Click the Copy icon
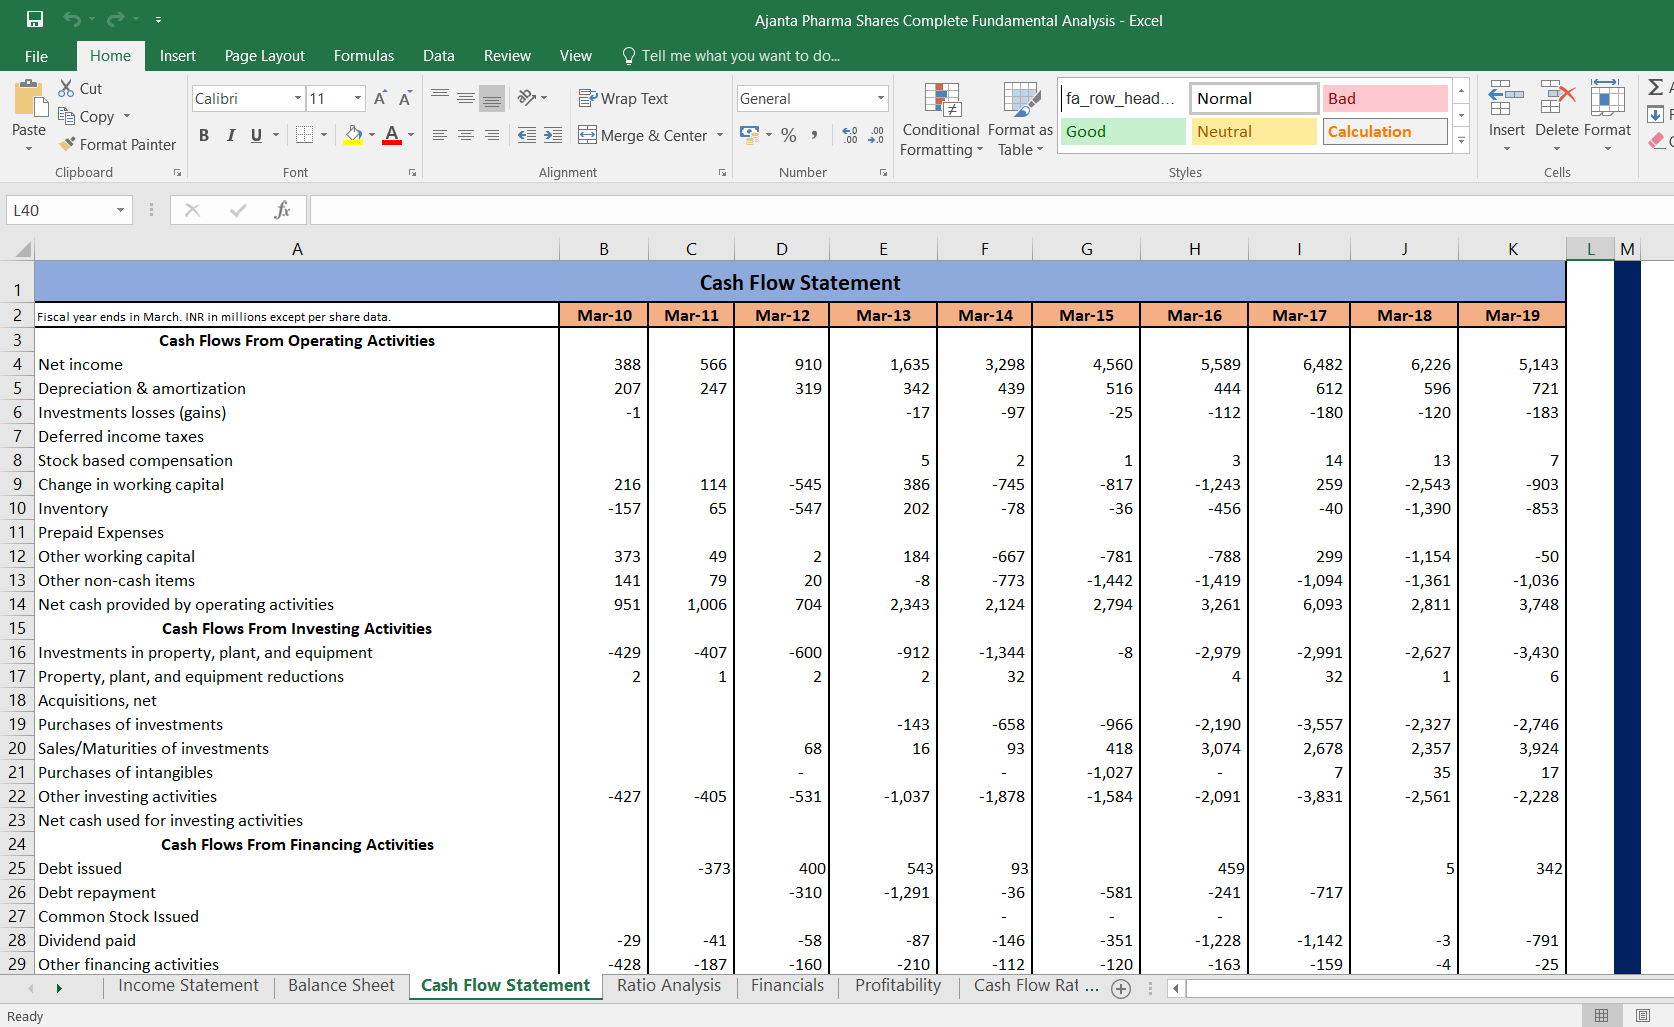The width and height of the screenshot is (1674, 1027). pyautogui.click(x=67, y=116)
